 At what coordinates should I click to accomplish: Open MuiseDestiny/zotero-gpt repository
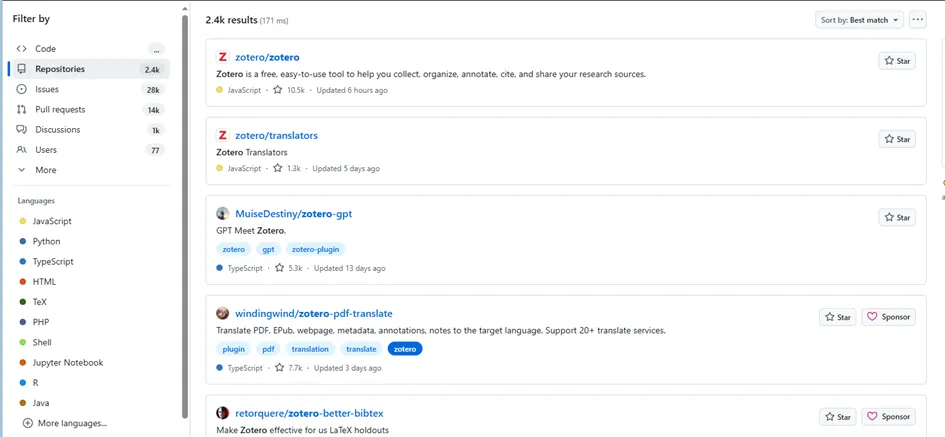pos(294,214)
